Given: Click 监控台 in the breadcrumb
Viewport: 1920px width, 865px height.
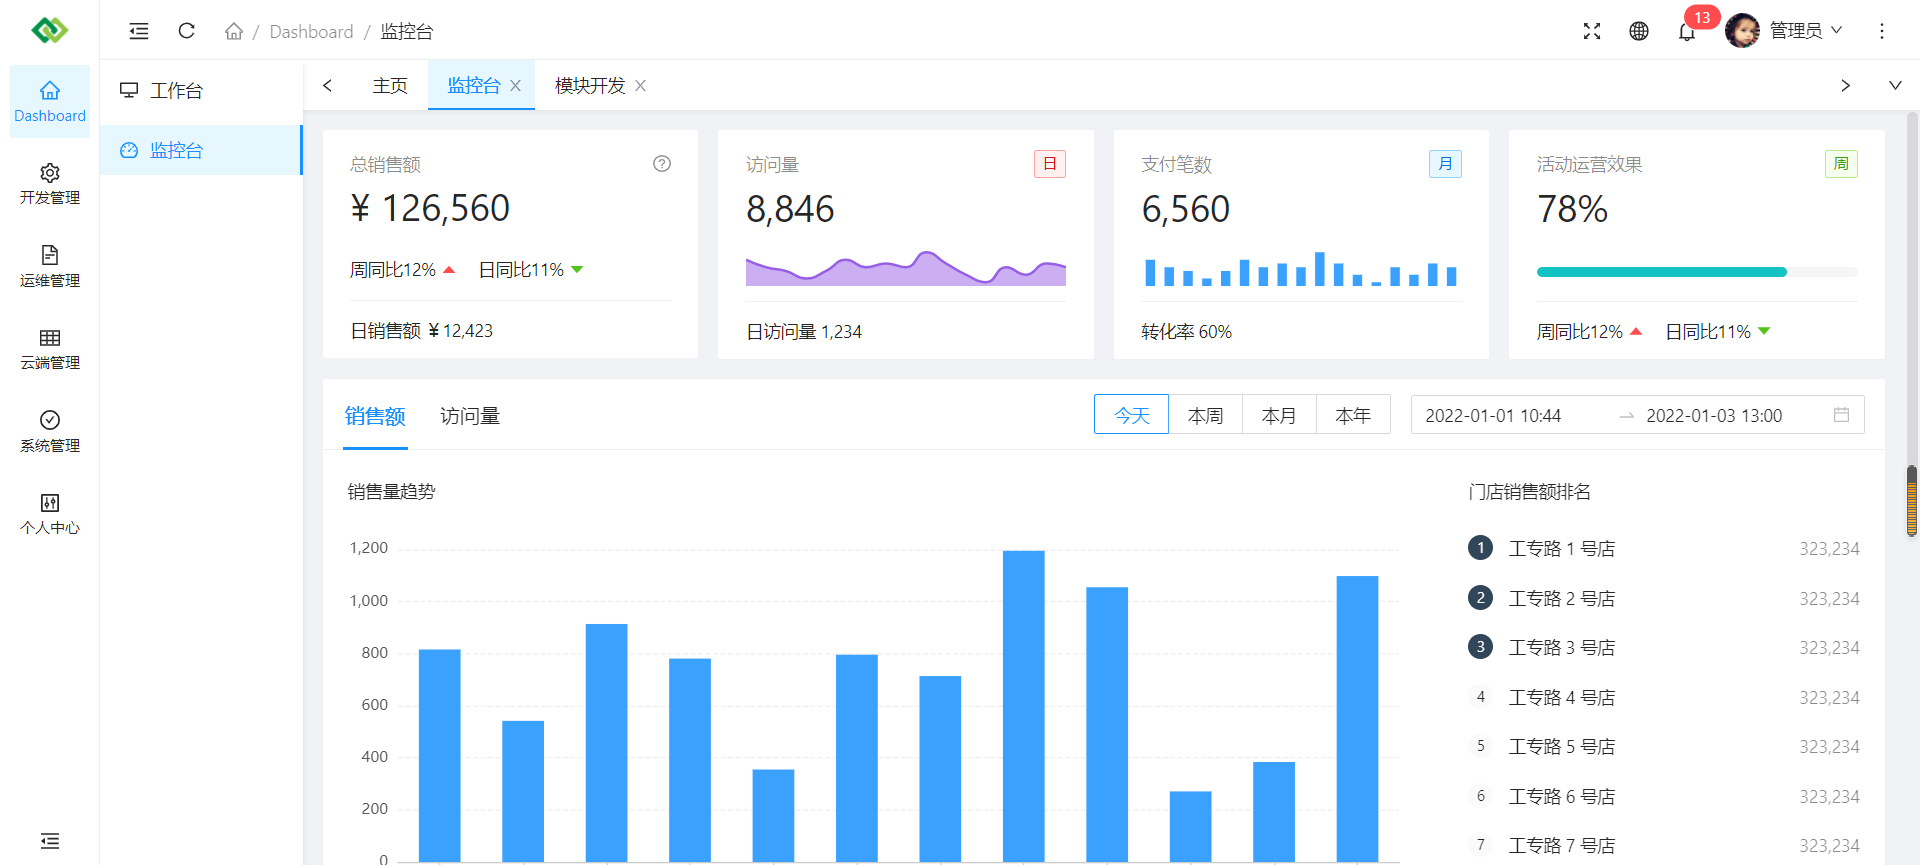Looking at the screenshot, I should (x=407, y=31).
